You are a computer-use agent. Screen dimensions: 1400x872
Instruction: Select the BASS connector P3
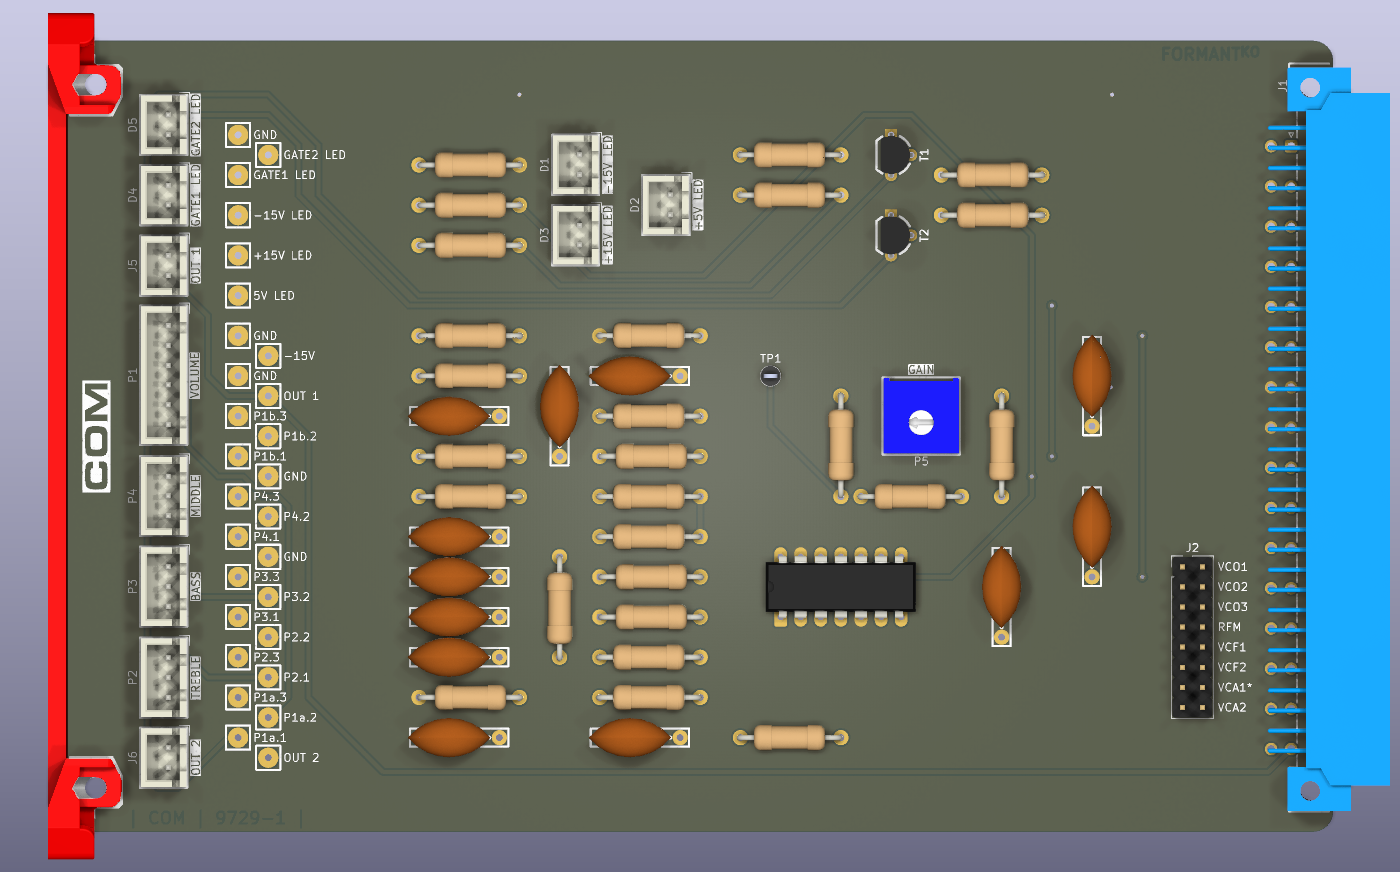click(164, 586)
